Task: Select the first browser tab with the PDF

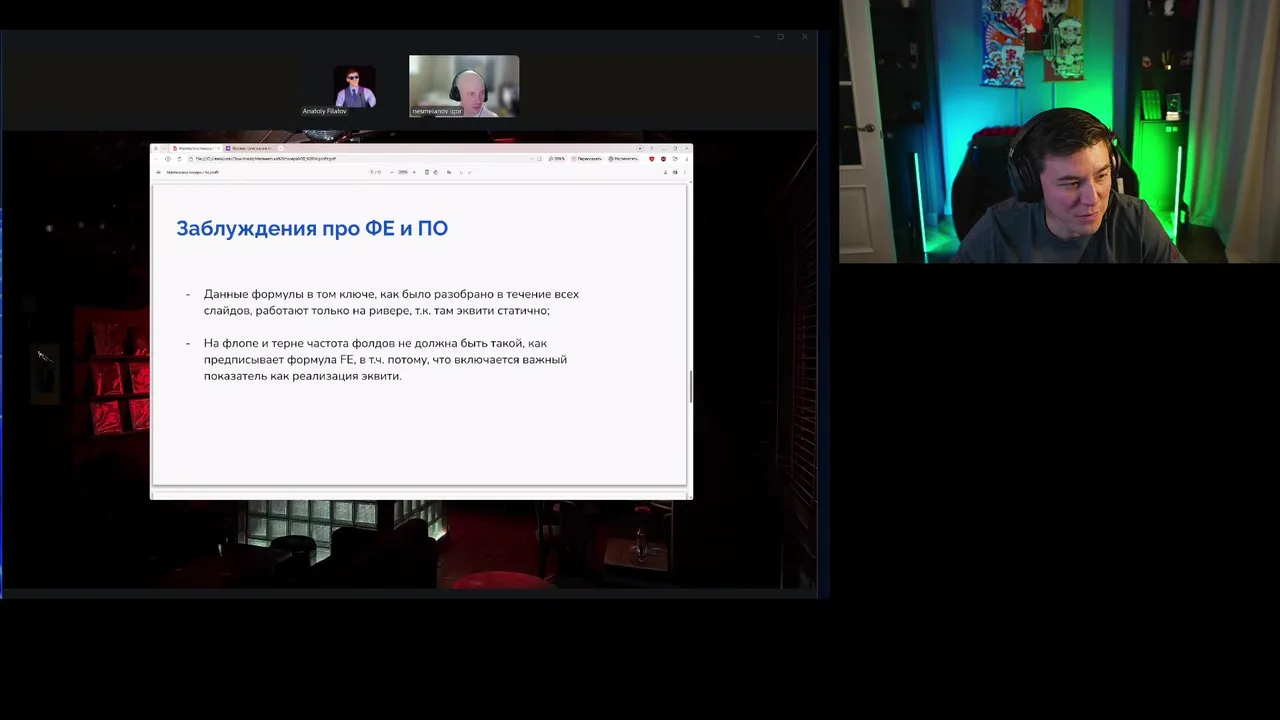Action: tap(197, 148)
